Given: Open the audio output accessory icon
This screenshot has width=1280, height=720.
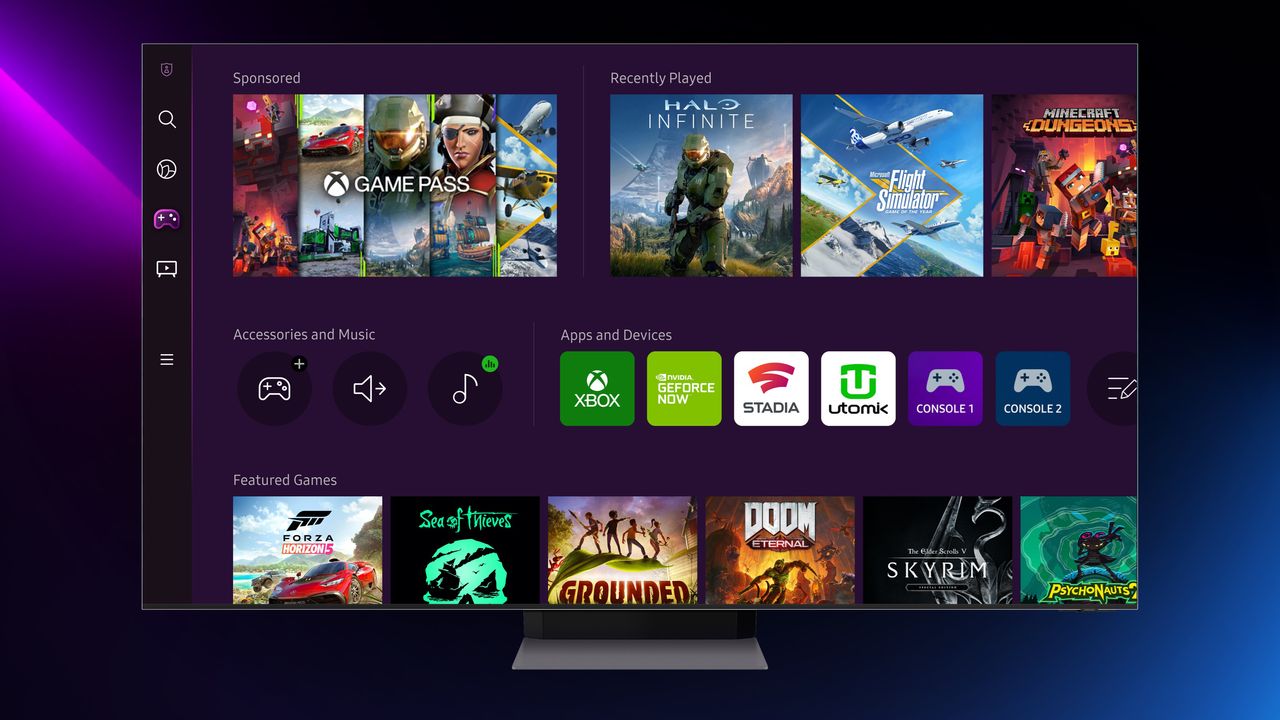Looking at the screenshot, I should pos(370,389).
